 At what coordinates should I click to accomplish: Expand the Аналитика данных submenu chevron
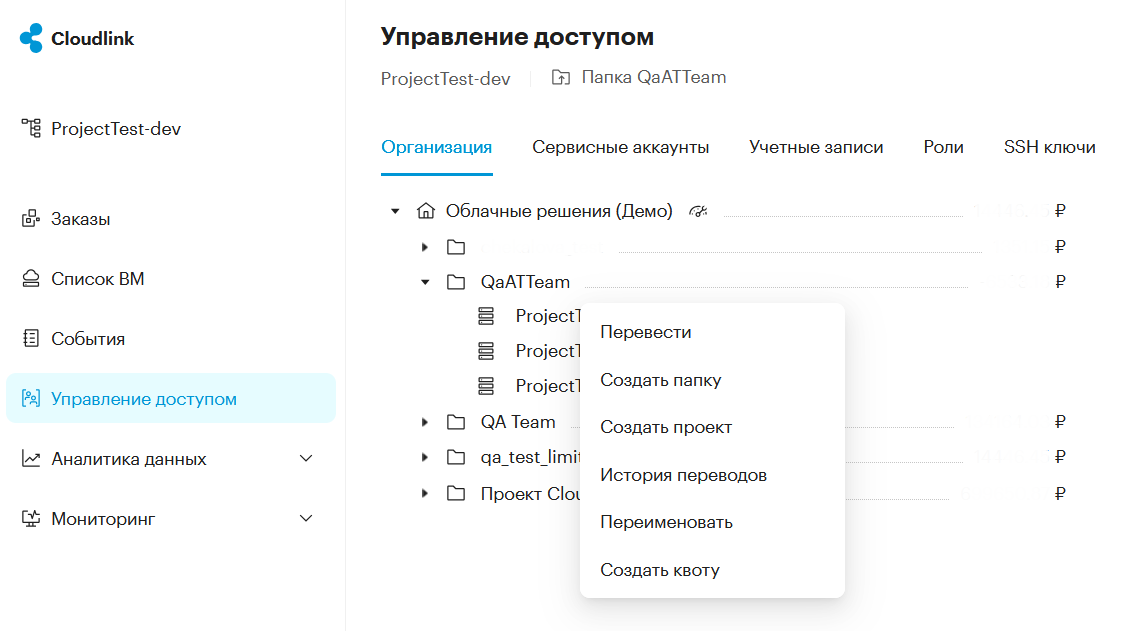[x=306, y=458]
